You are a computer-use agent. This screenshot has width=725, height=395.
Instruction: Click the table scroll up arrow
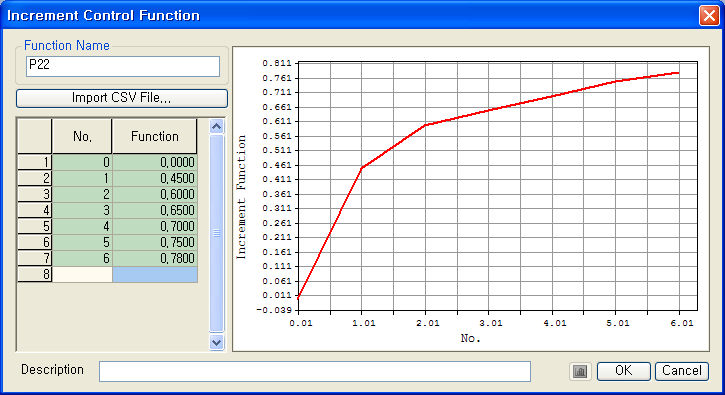216,126
